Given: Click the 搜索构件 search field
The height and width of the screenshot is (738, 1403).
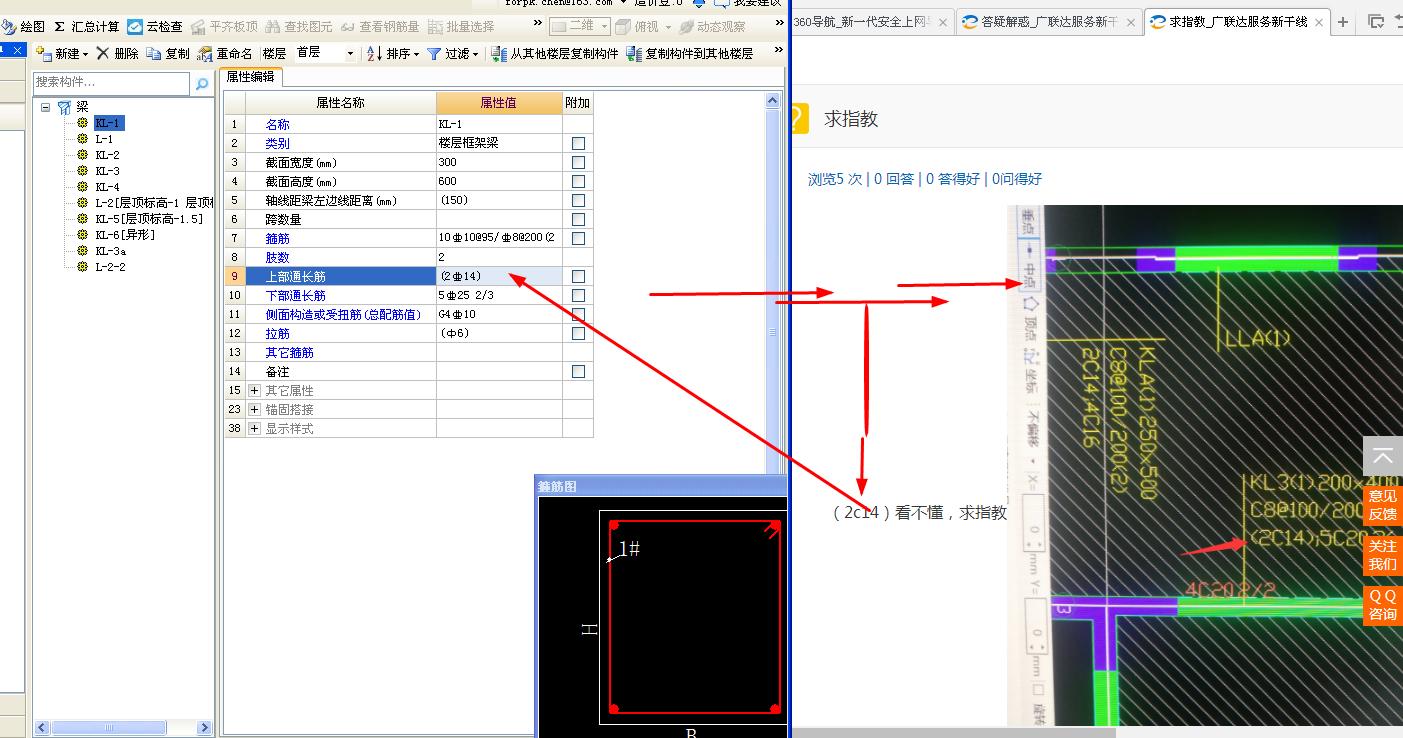Looking at the screenshot, I should [x=112, y=83].
